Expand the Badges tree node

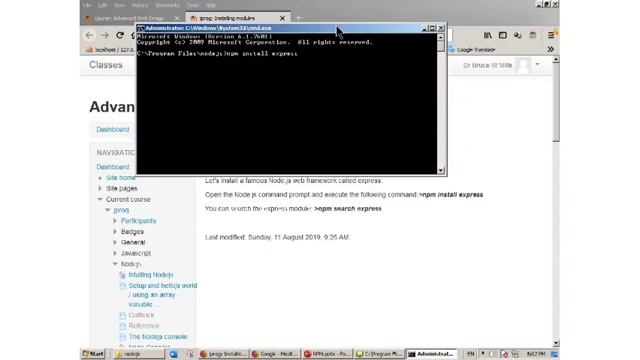click(115, 231)
